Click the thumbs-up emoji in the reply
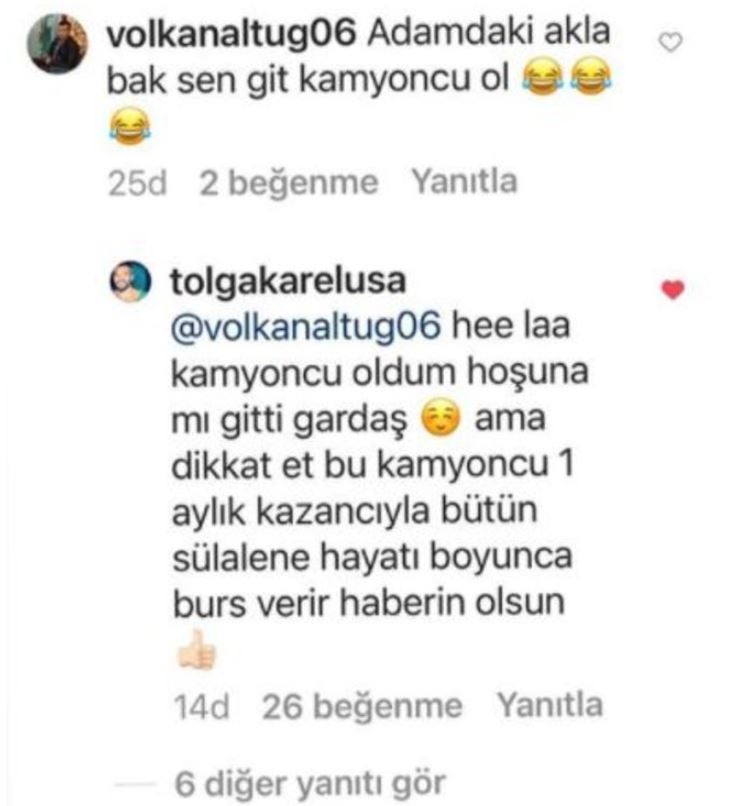Image resolution: width=744 pixels, height=806 pixels. click(196, 650)
